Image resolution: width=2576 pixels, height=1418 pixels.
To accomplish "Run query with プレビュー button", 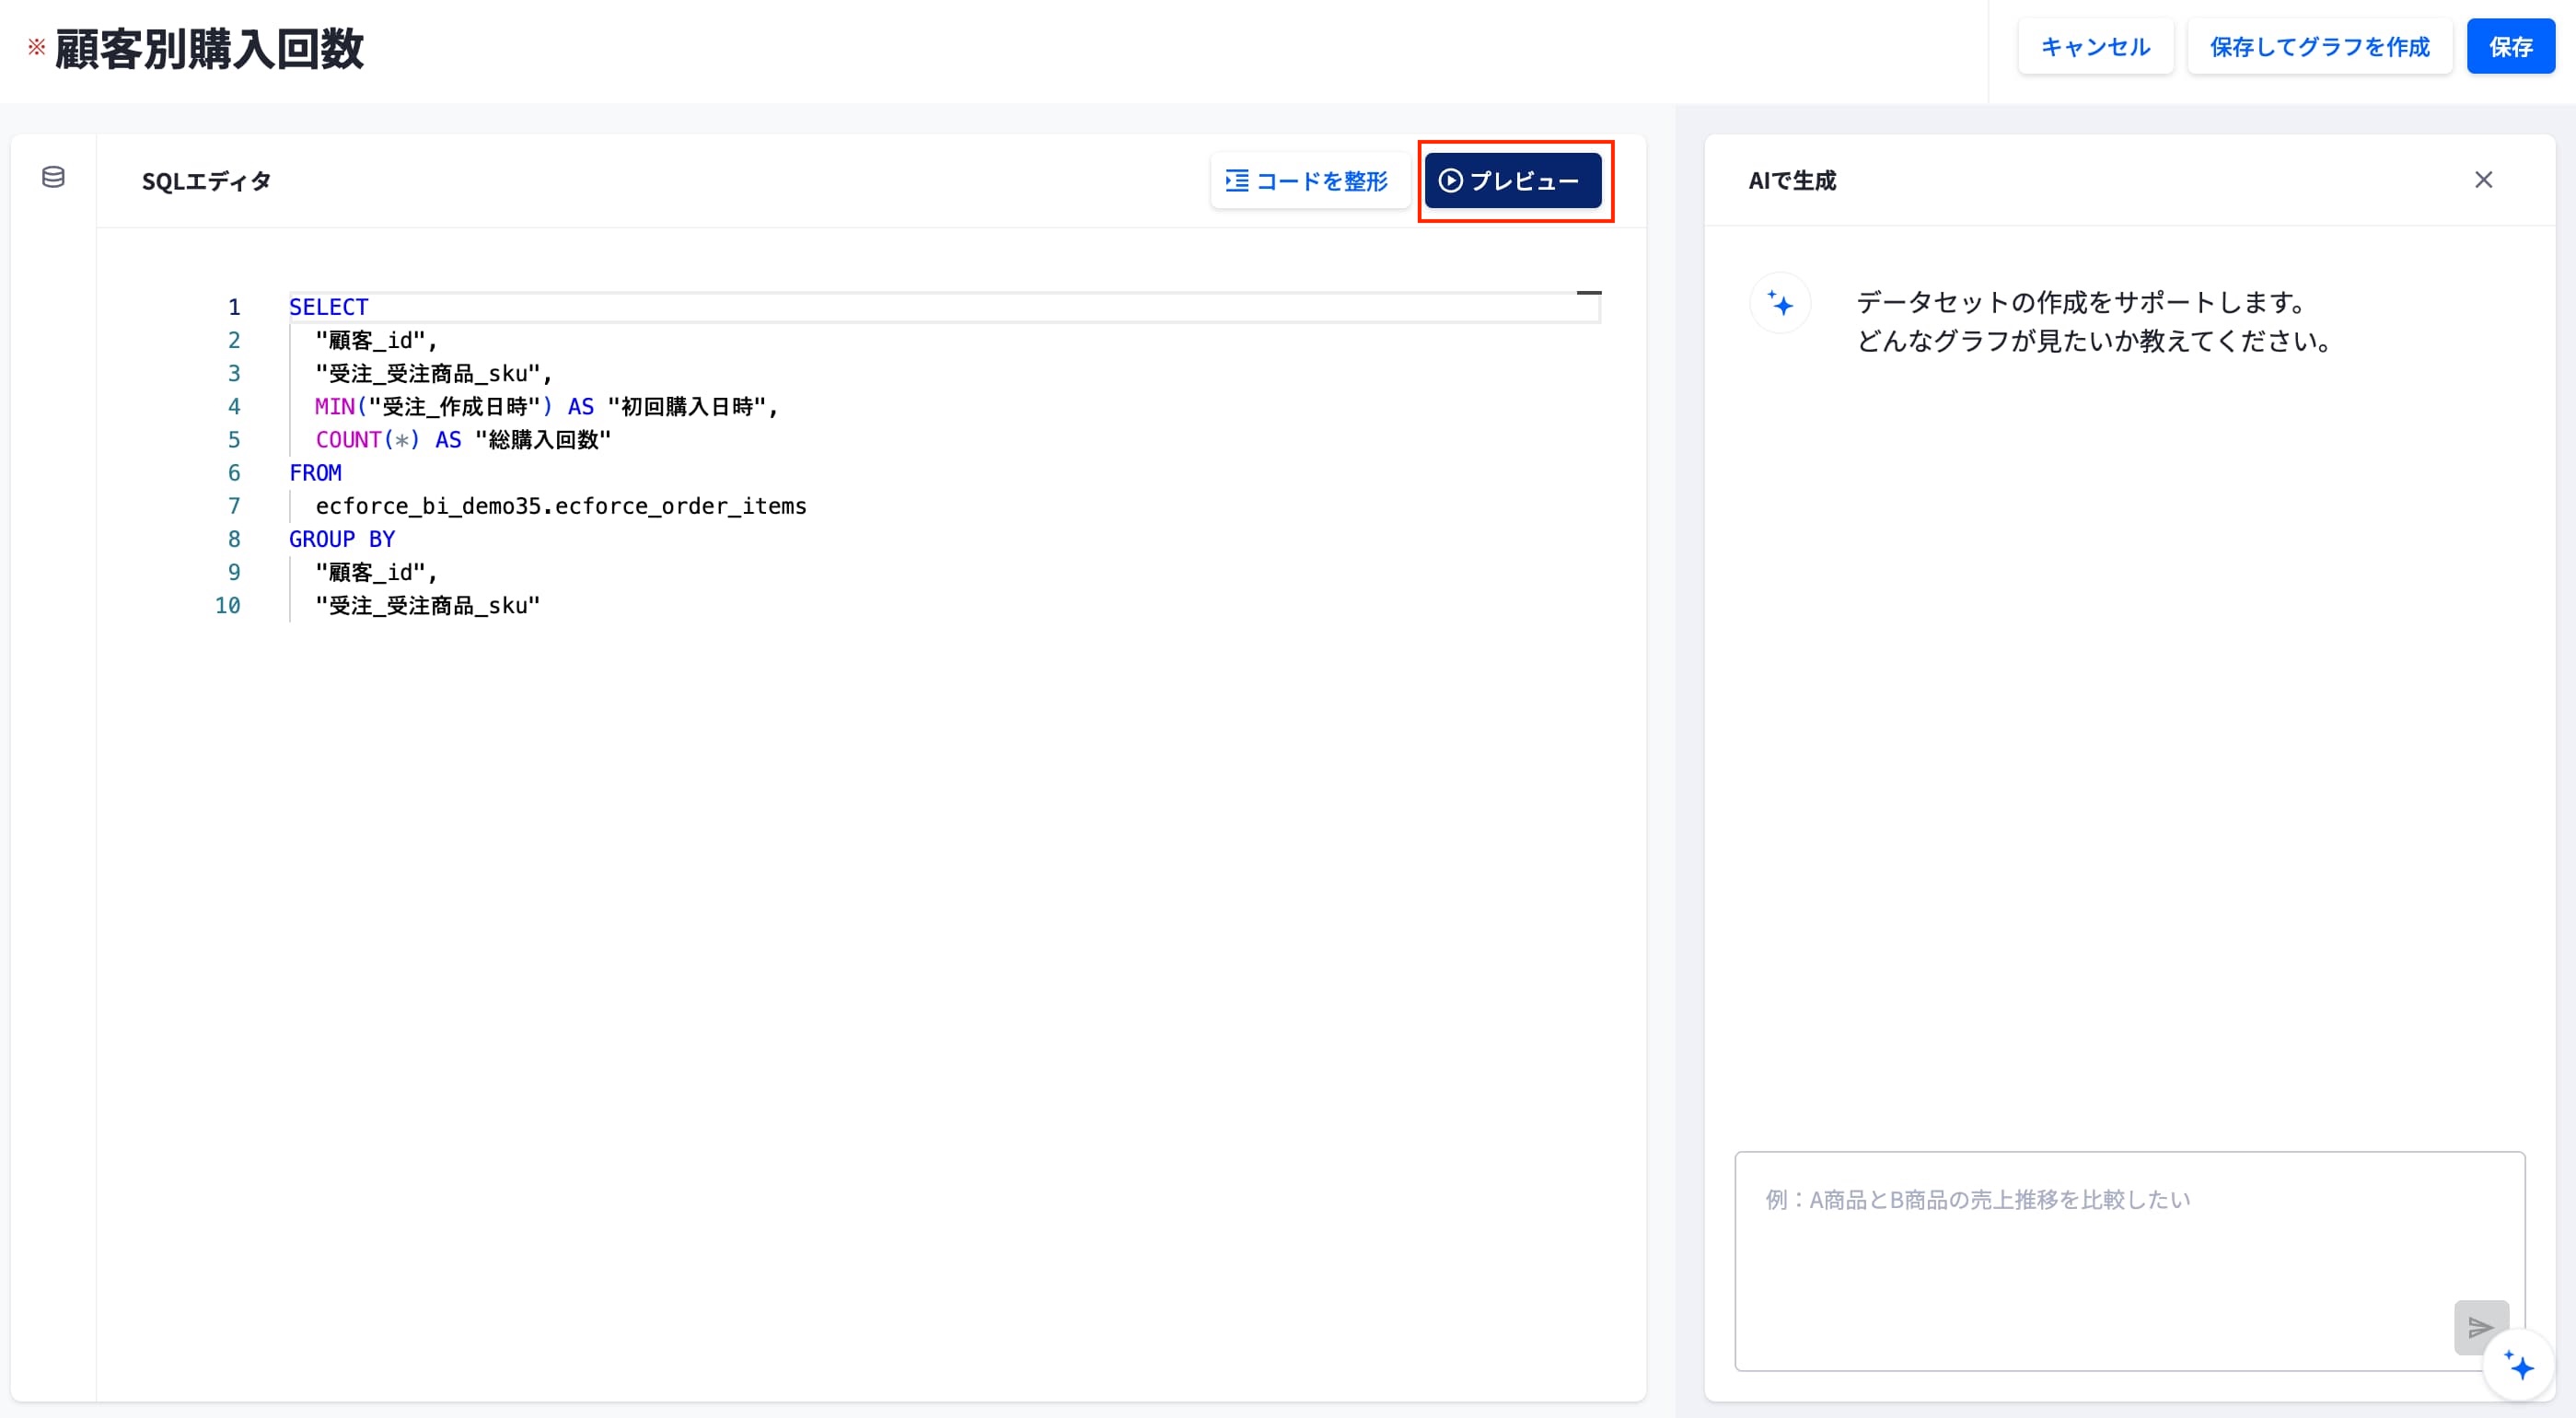I will 1512,181.
